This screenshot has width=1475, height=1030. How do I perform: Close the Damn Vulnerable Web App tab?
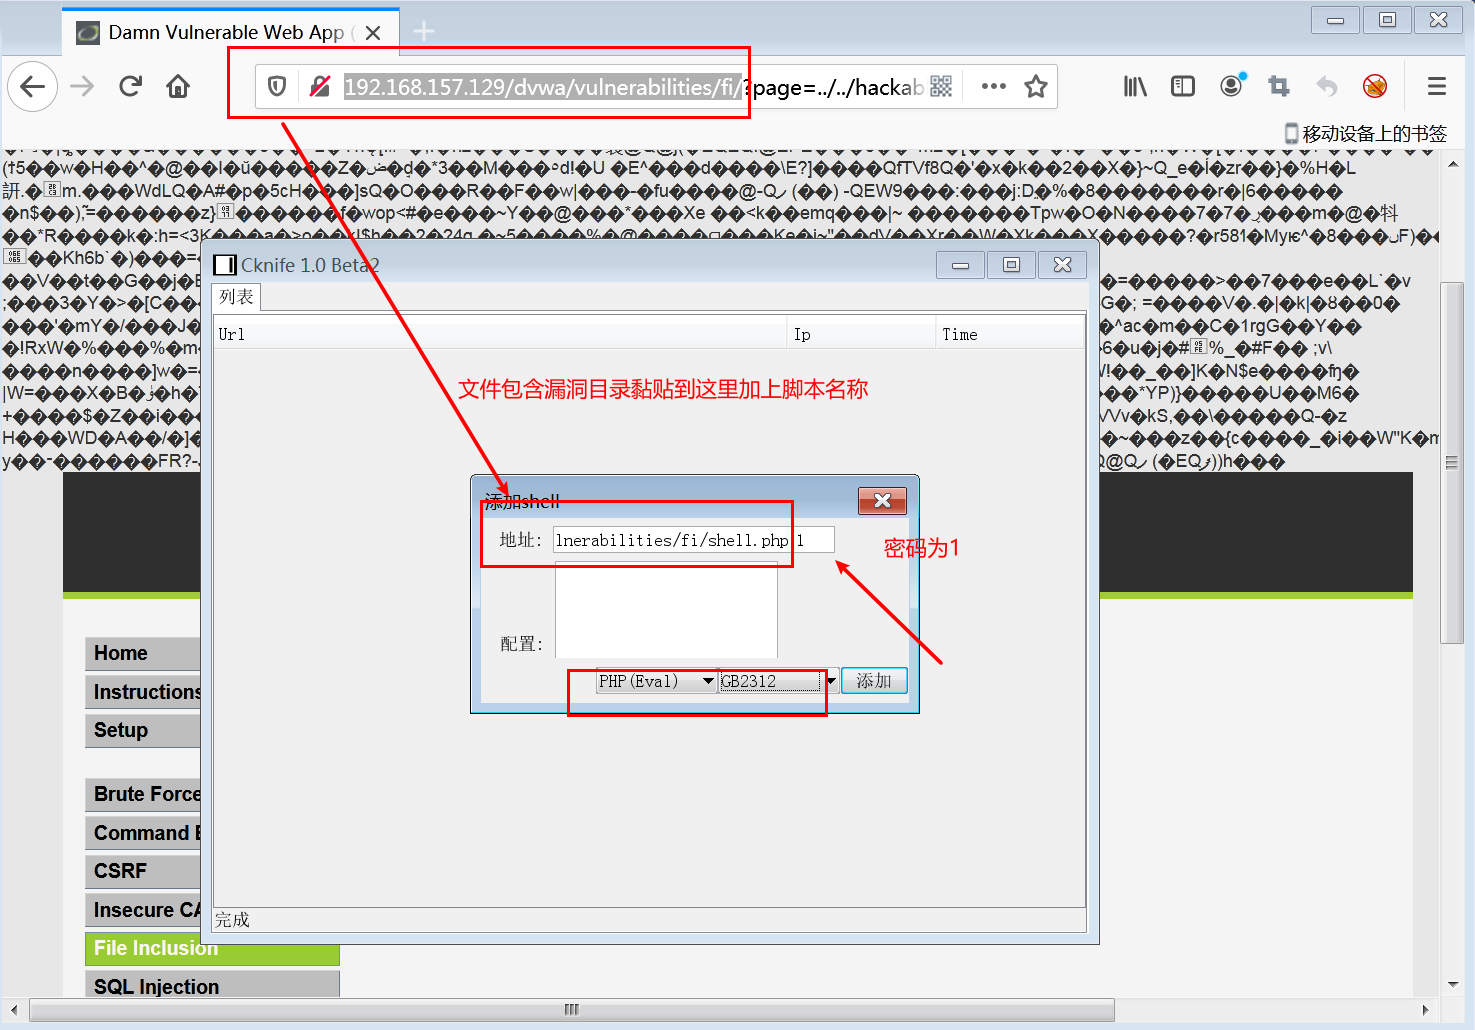coord(373,33)
